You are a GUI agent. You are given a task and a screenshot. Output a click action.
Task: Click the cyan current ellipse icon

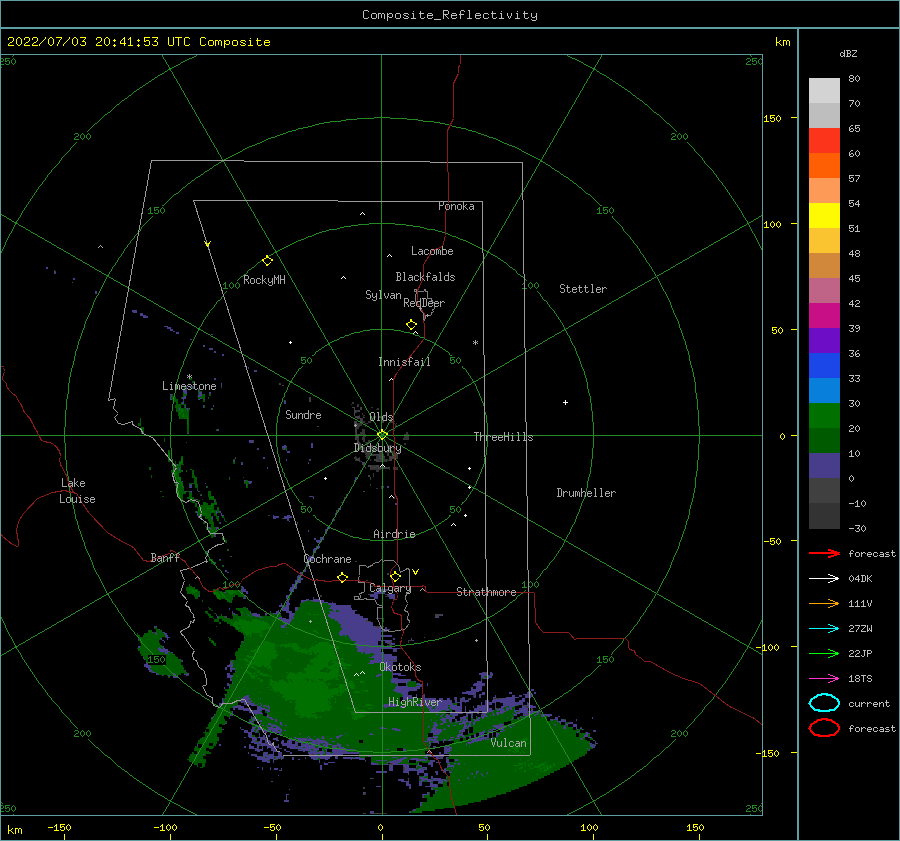coord(824,703)
